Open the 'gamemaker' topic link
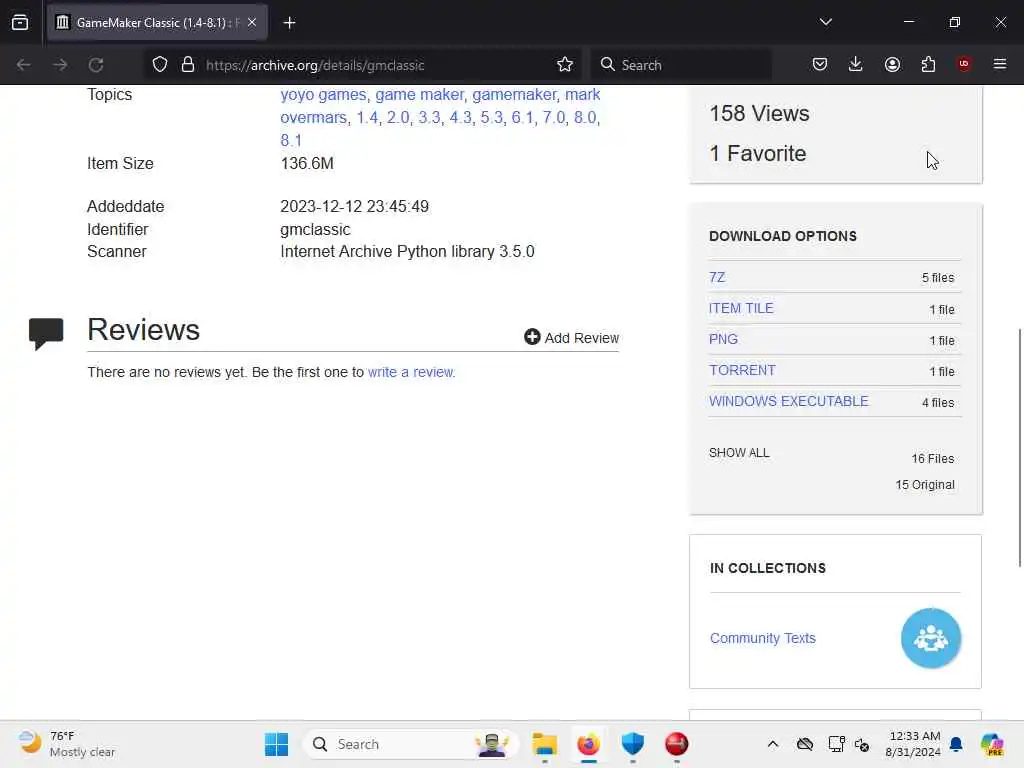This screenshot has width=1024, height=768. [x=514, y=95]
